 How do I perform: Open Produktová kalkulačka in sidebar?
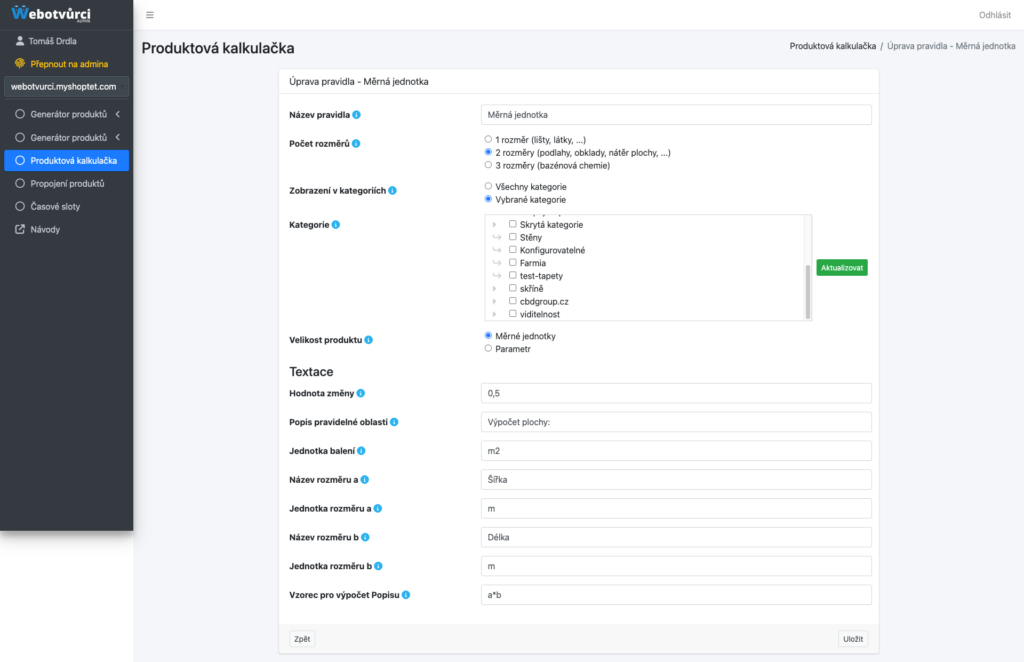(67, 161)
